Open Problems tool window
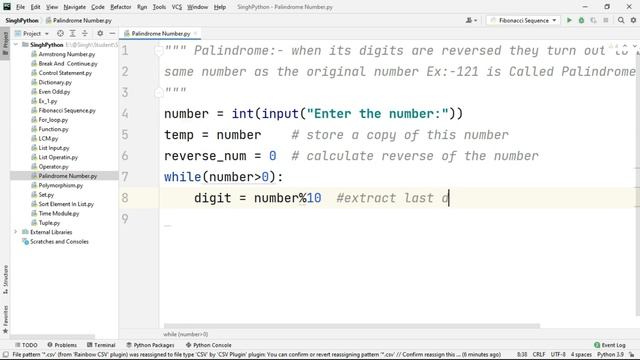Screen dimensions: 640x360 click(62, 345)
